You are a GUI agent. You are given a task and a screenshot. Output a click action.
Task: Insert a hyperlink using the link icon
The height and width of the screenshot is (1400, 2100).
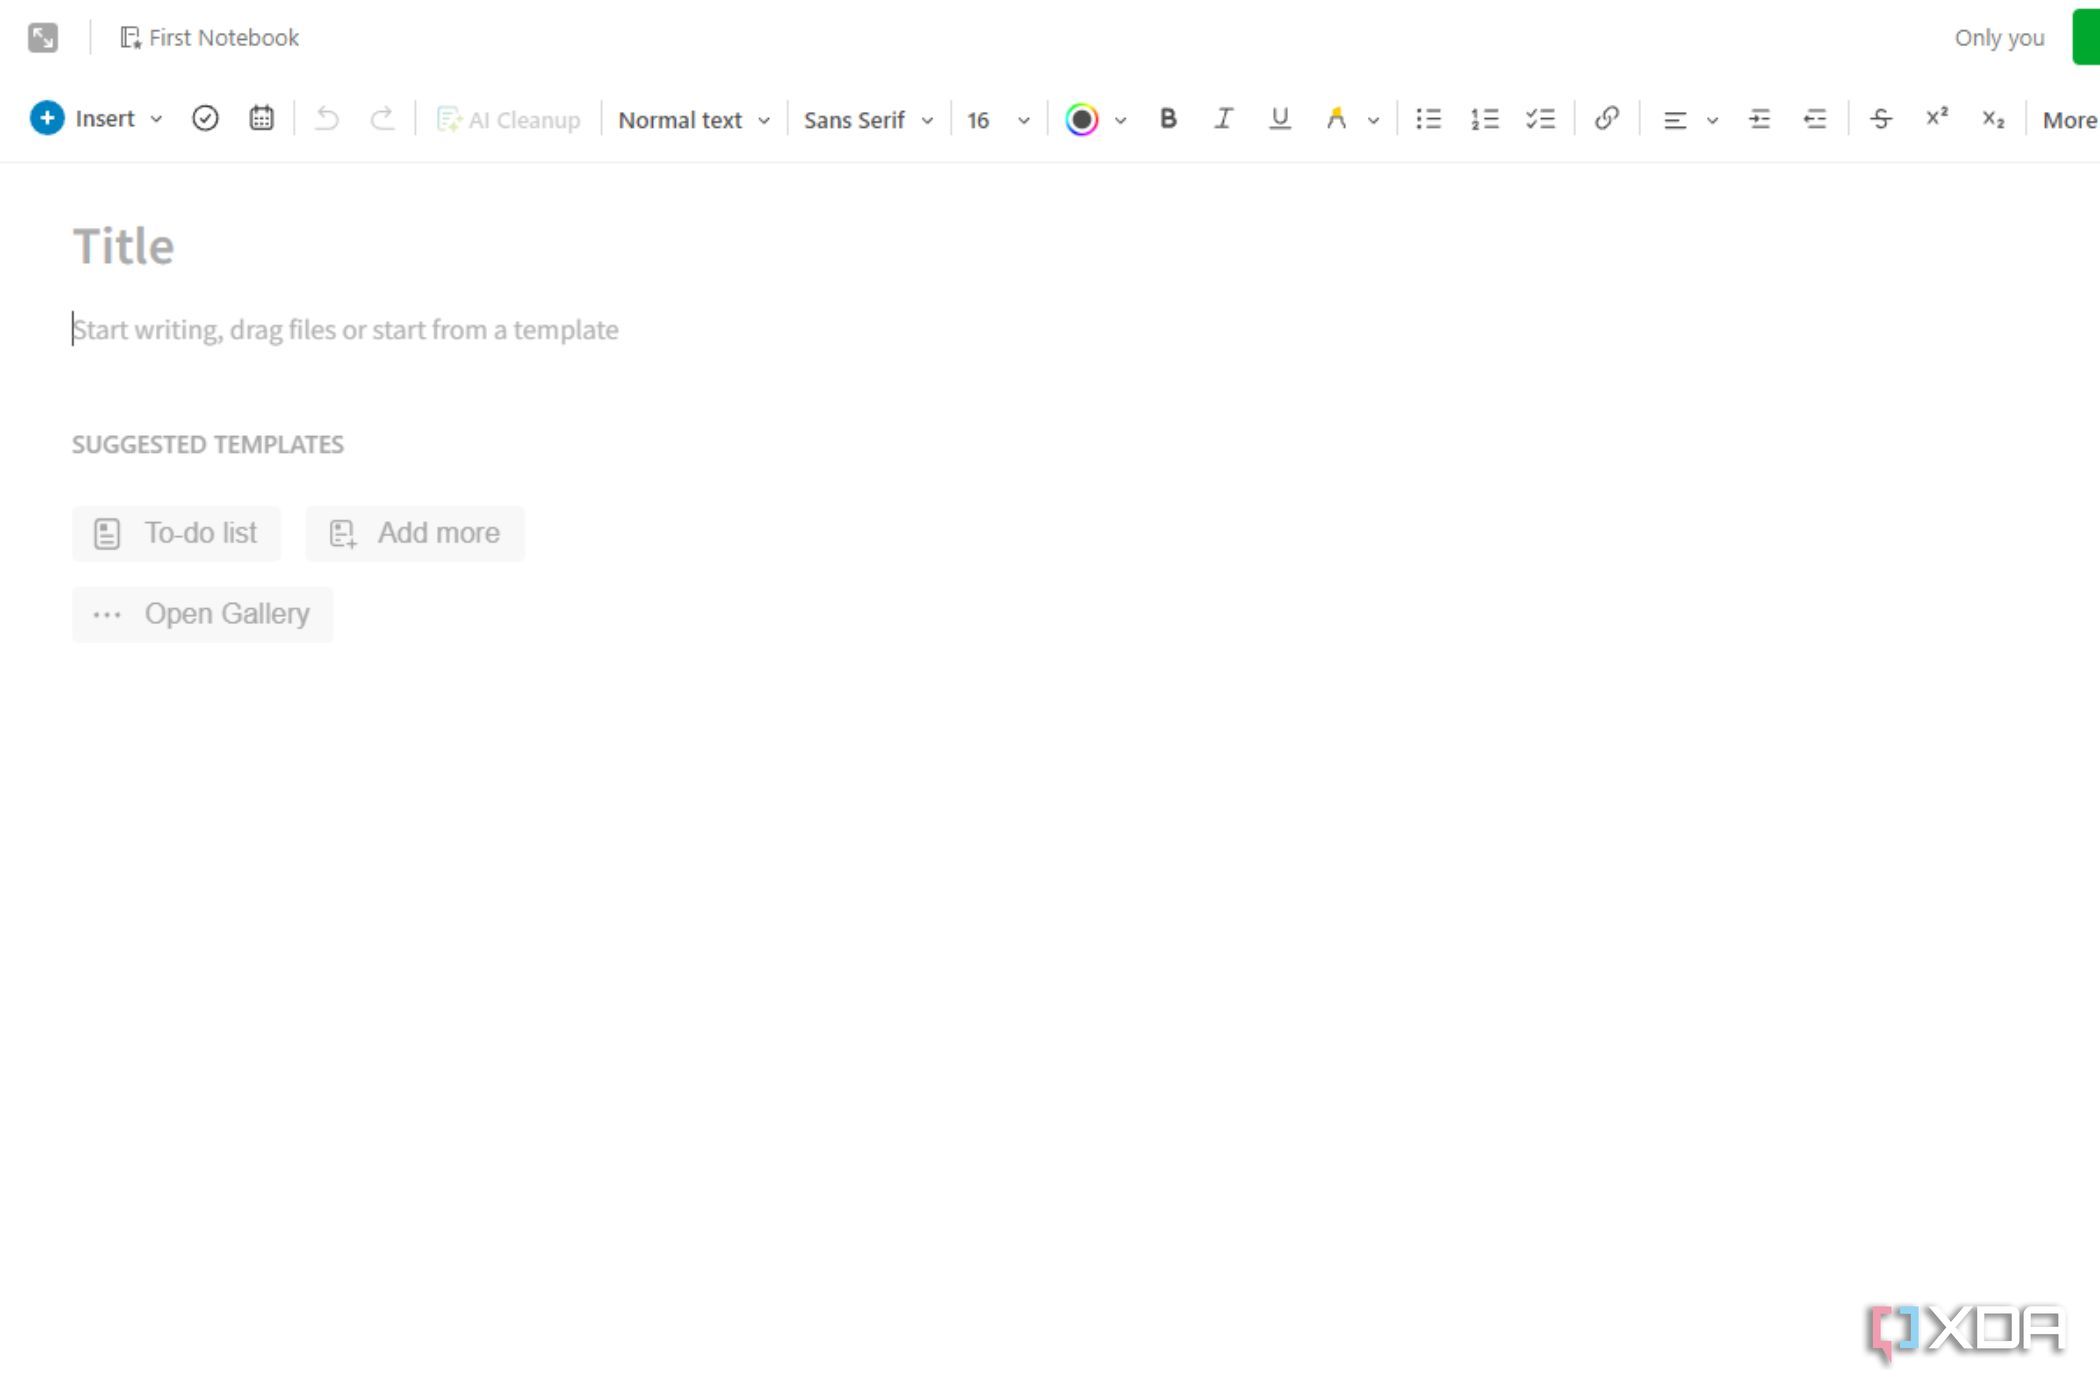(1606, 118)
